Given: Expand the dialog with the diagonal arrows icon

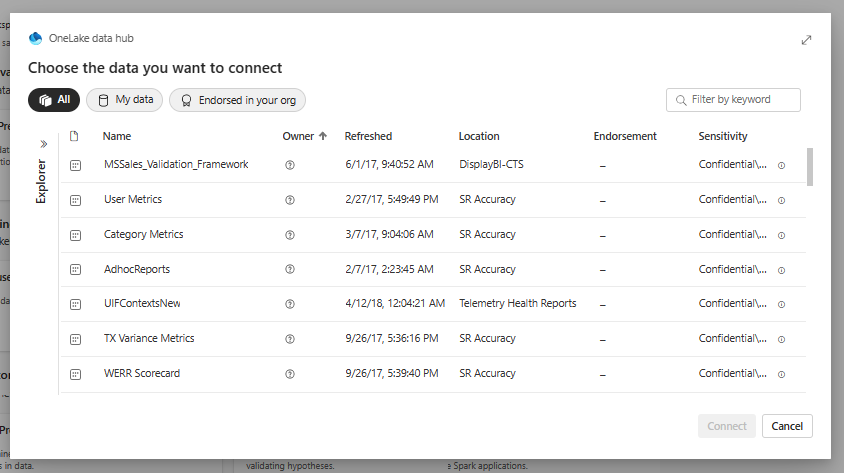Looking at the screenshot, I should (x=806, y=40).
